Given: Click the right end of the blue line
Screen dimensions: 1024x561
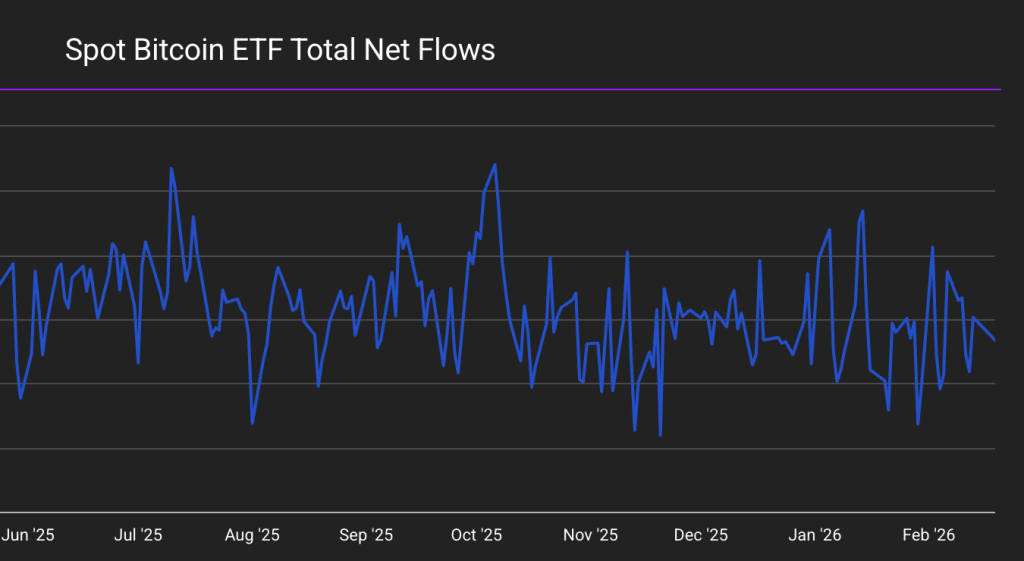Looking at the screenshot, I should pos(995,341).
